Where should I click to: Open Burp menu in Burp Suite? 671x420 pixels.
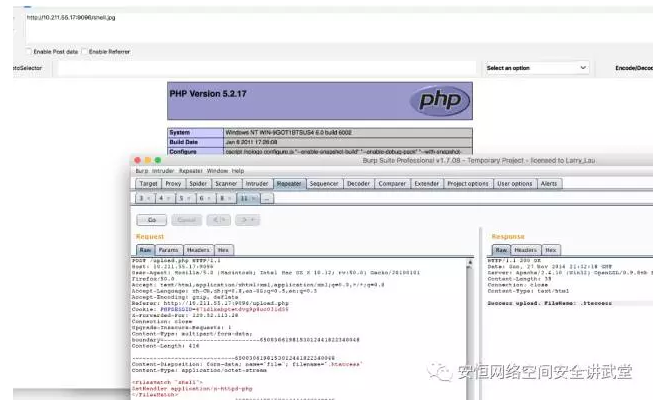tap(142, 171)
